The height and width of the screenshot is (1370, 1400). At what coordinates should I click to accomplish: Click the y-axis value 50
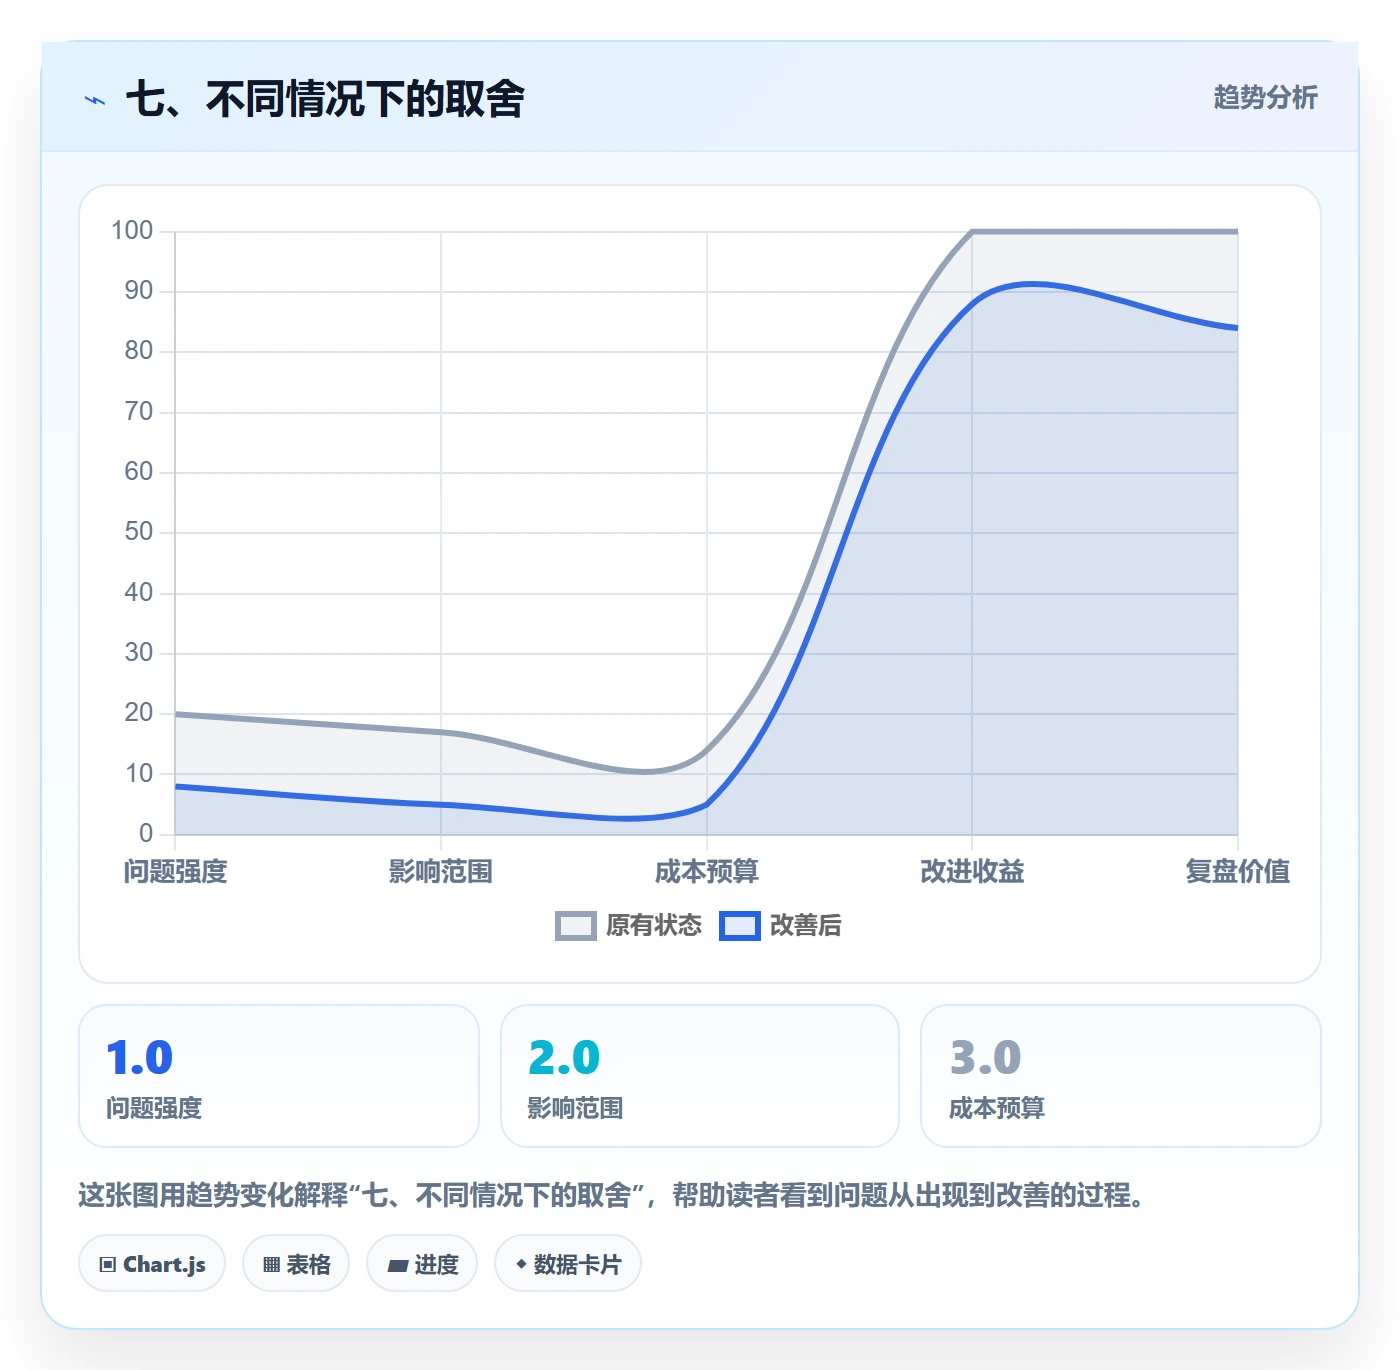139,532
